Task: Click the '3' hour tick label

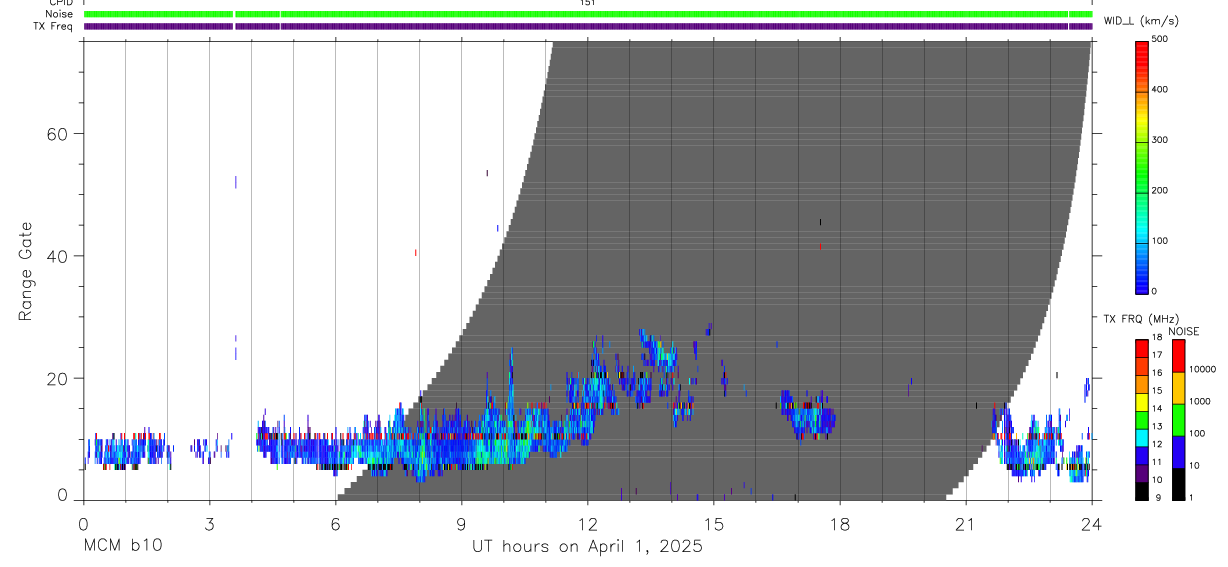Action: point(209,523)
